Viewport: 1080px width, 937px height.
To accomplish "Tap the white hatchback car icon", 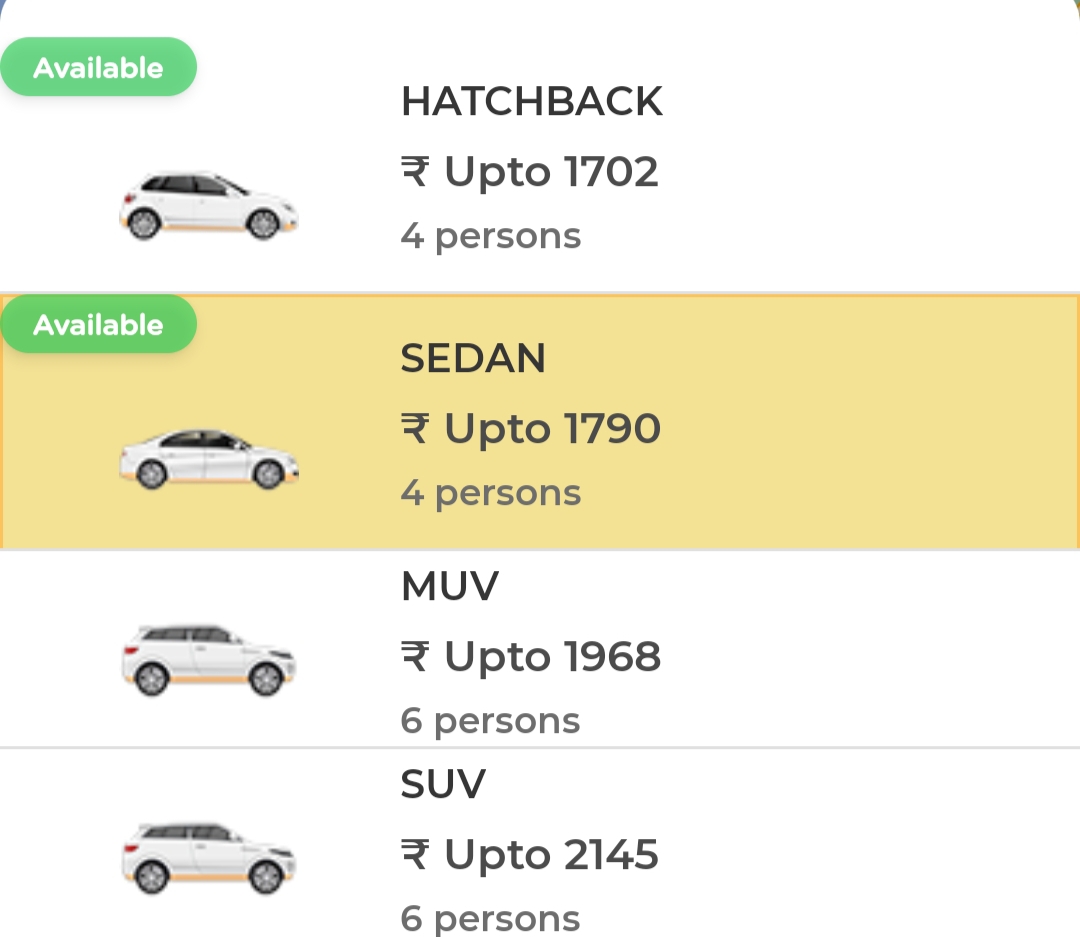I will [x=209, y=206].
